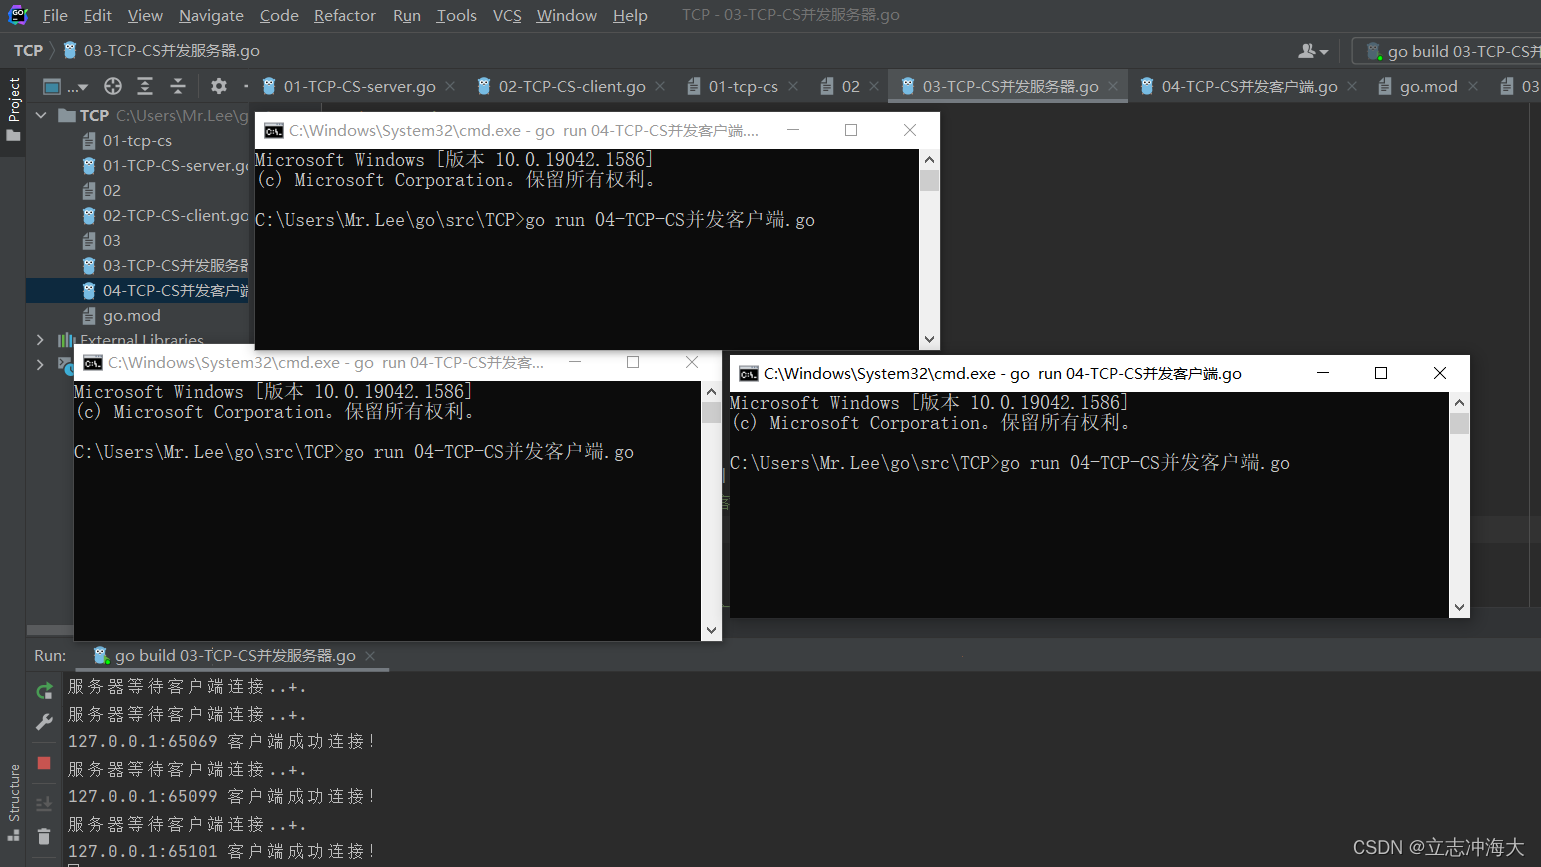
Task: Click the user account icon
Action: [x=1313, y=51]
